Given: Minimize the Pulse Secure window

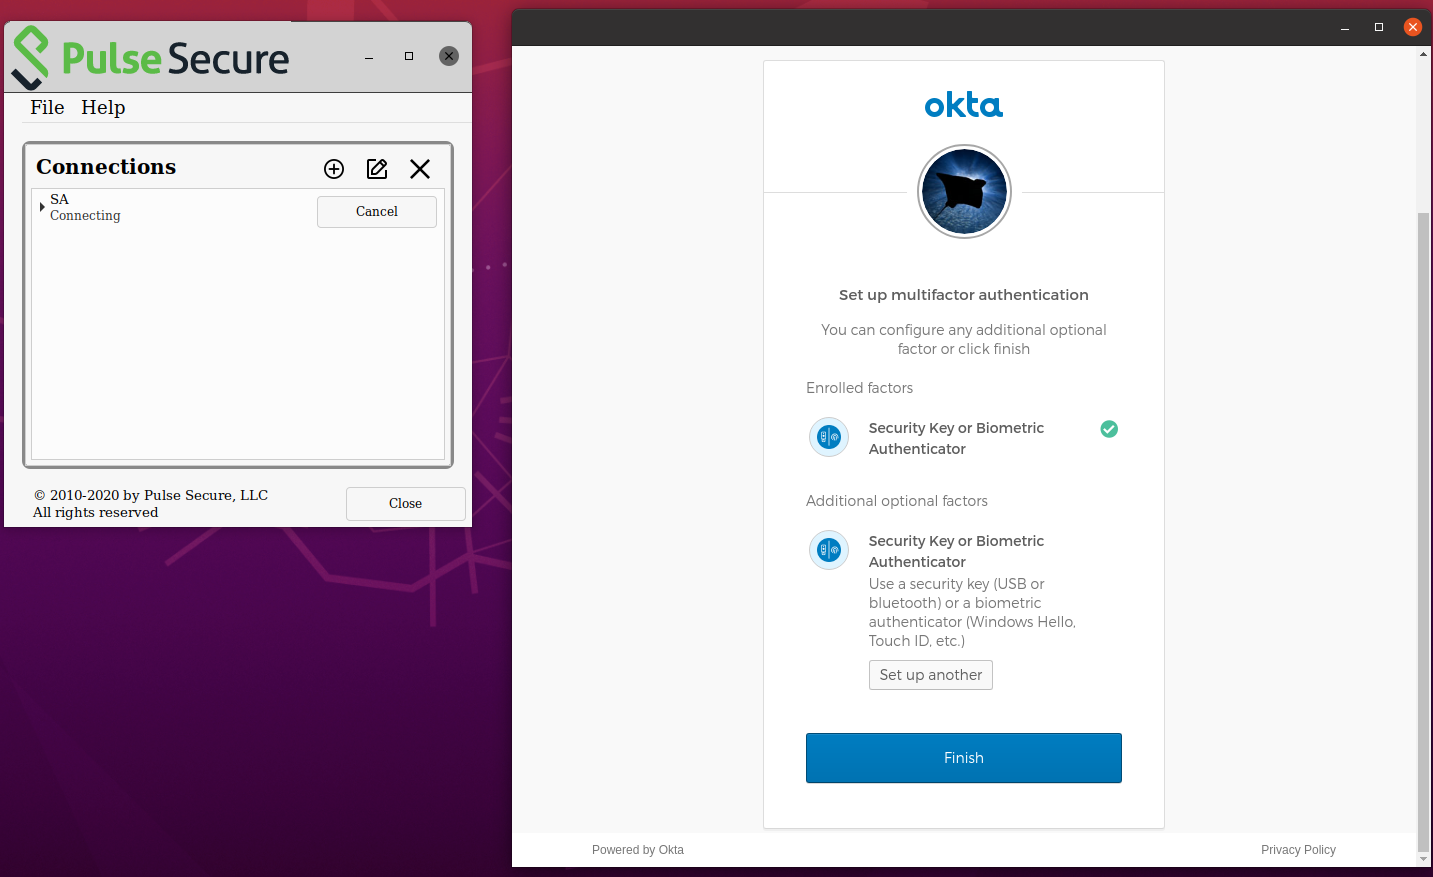Looking at the screenshot, I should tap(369, 57).
